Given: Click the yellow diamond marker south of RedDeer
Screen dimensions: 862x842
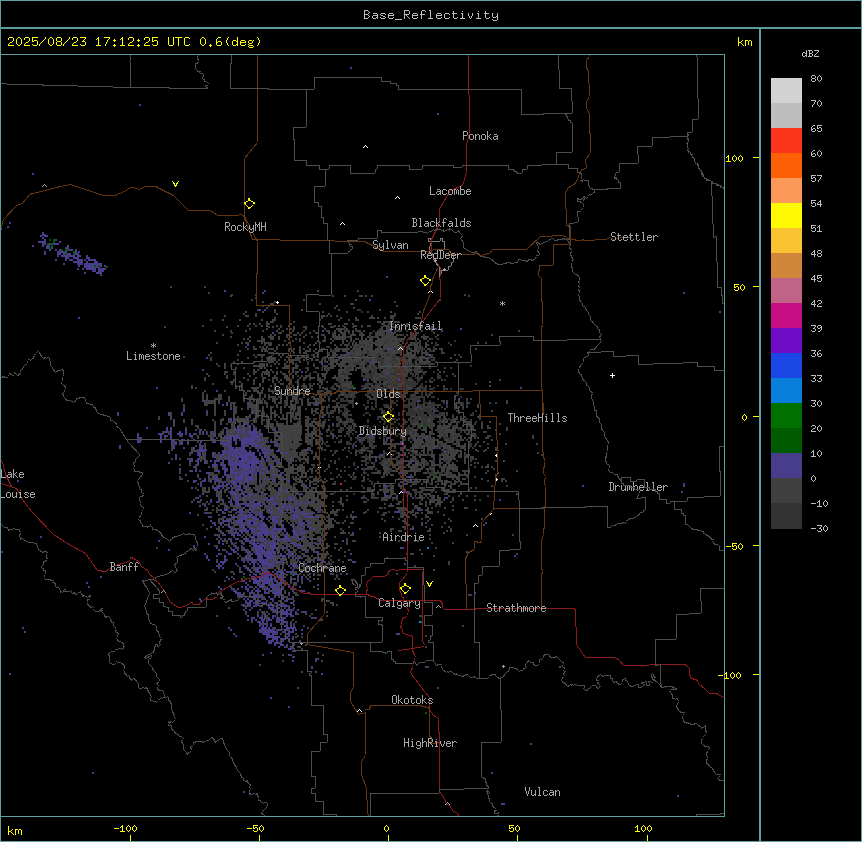Looking at the screenshot, I should [x=426, y=281].
